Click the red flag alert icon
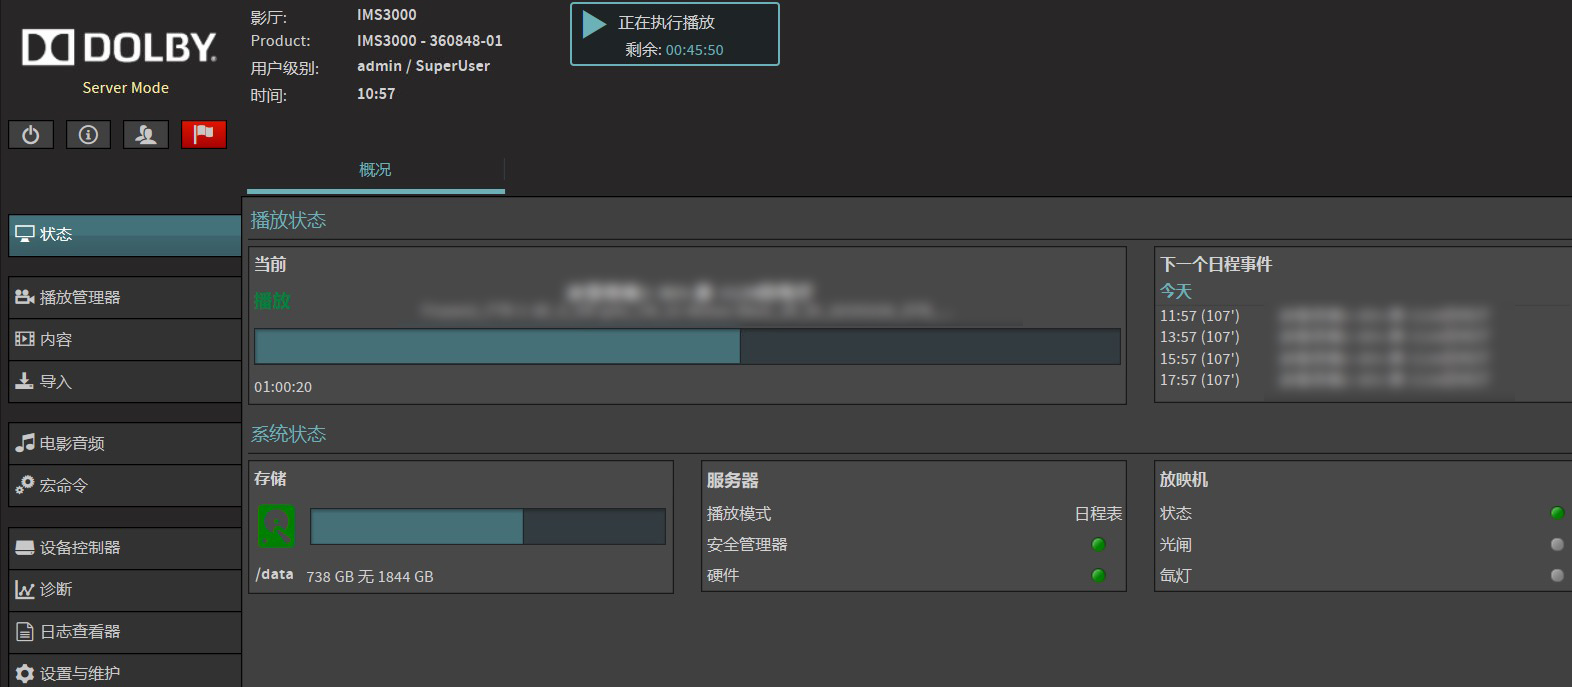Image resolution: width=1572 pixels, height=687 pixels. [204, 134]
